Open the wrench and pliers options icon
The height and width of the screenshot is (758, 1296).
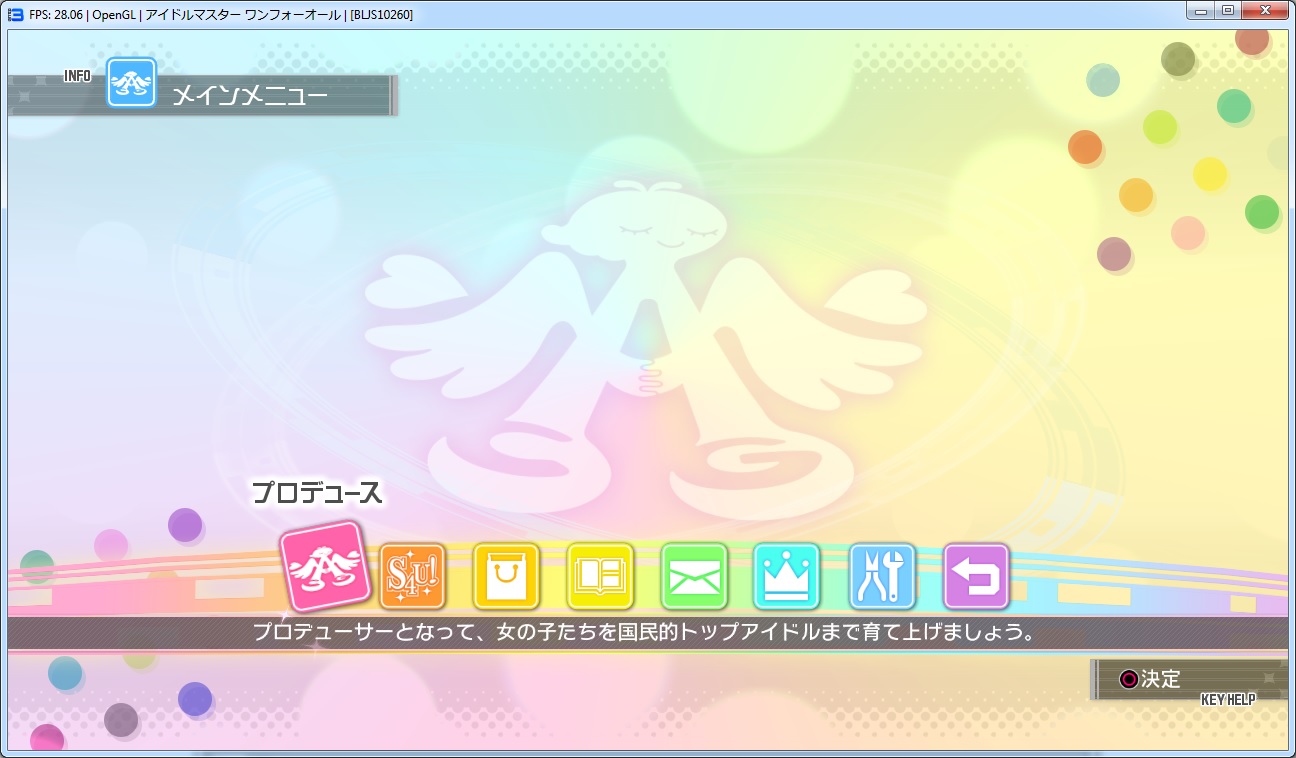click(882, 576)
